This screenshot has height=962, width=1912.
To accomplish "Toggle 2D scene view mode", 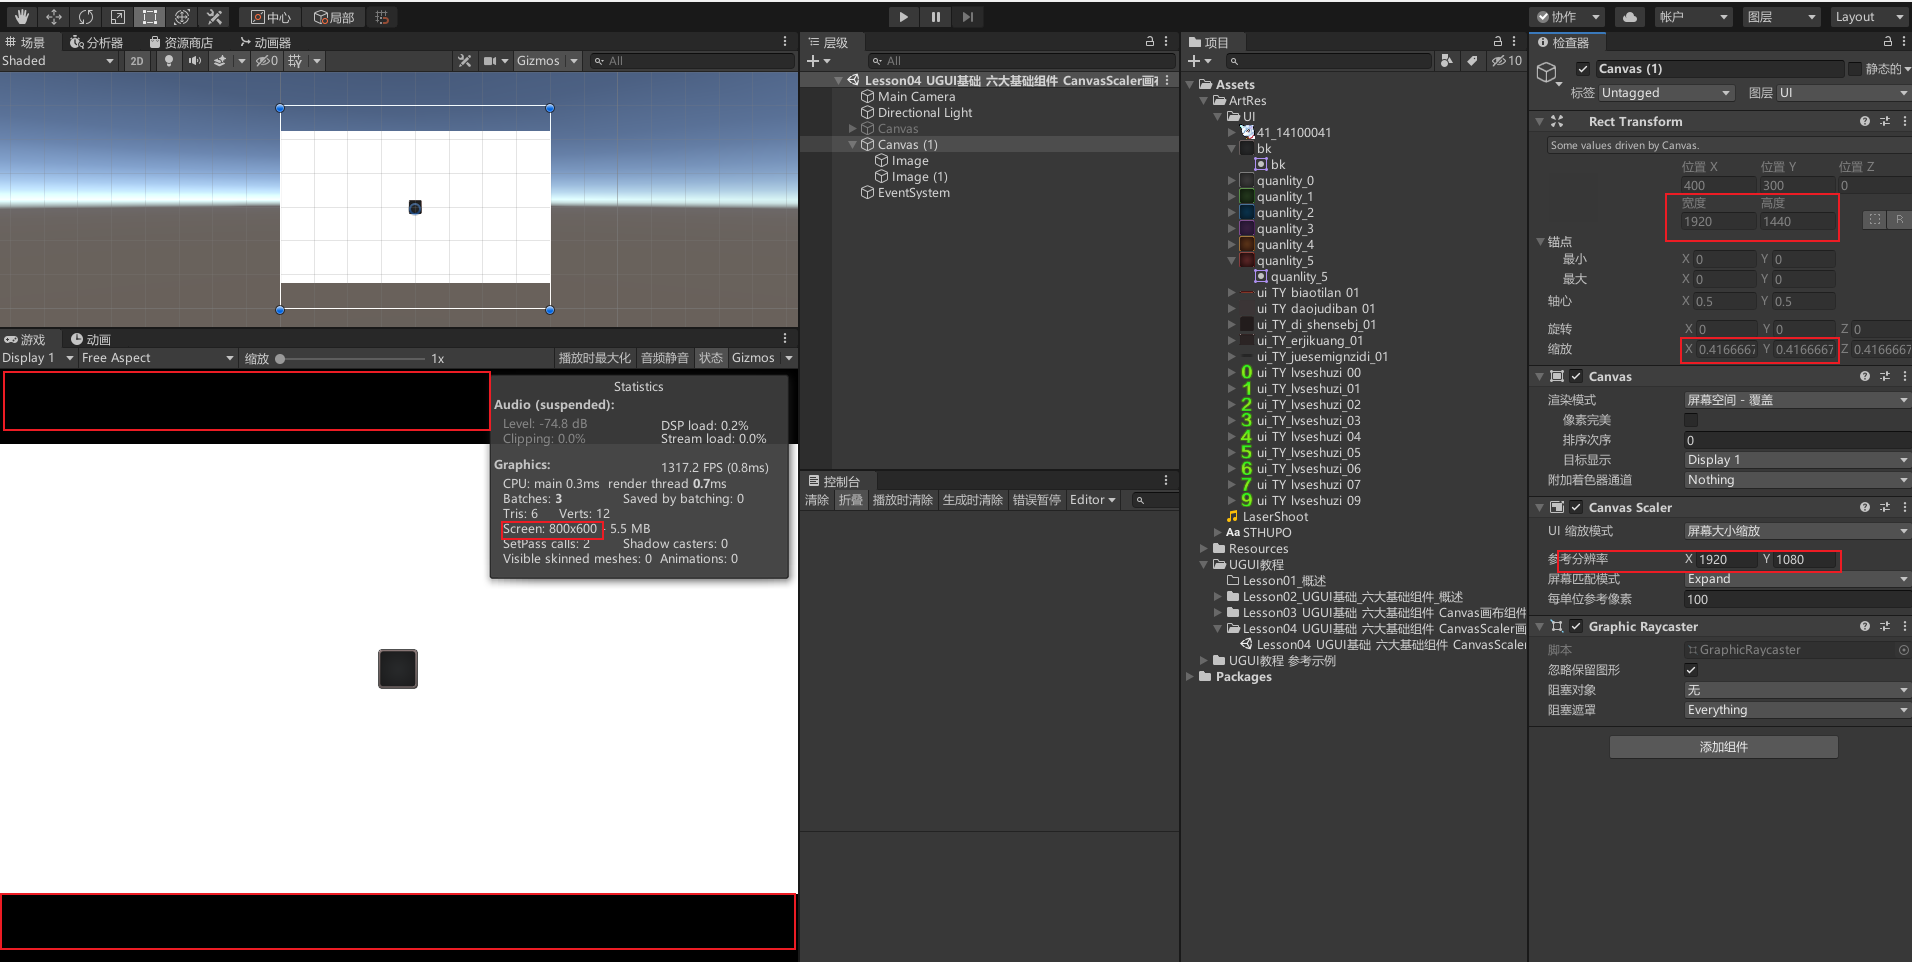I will click(137, 61).
